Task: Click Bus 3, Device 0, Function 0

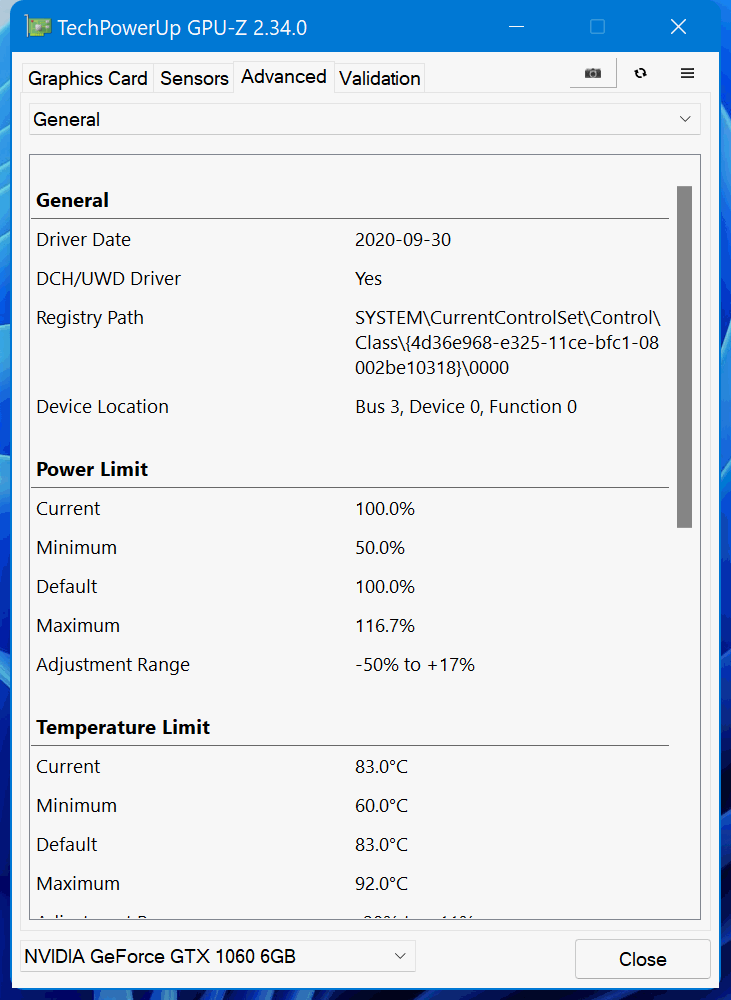Action: point(466,407)
